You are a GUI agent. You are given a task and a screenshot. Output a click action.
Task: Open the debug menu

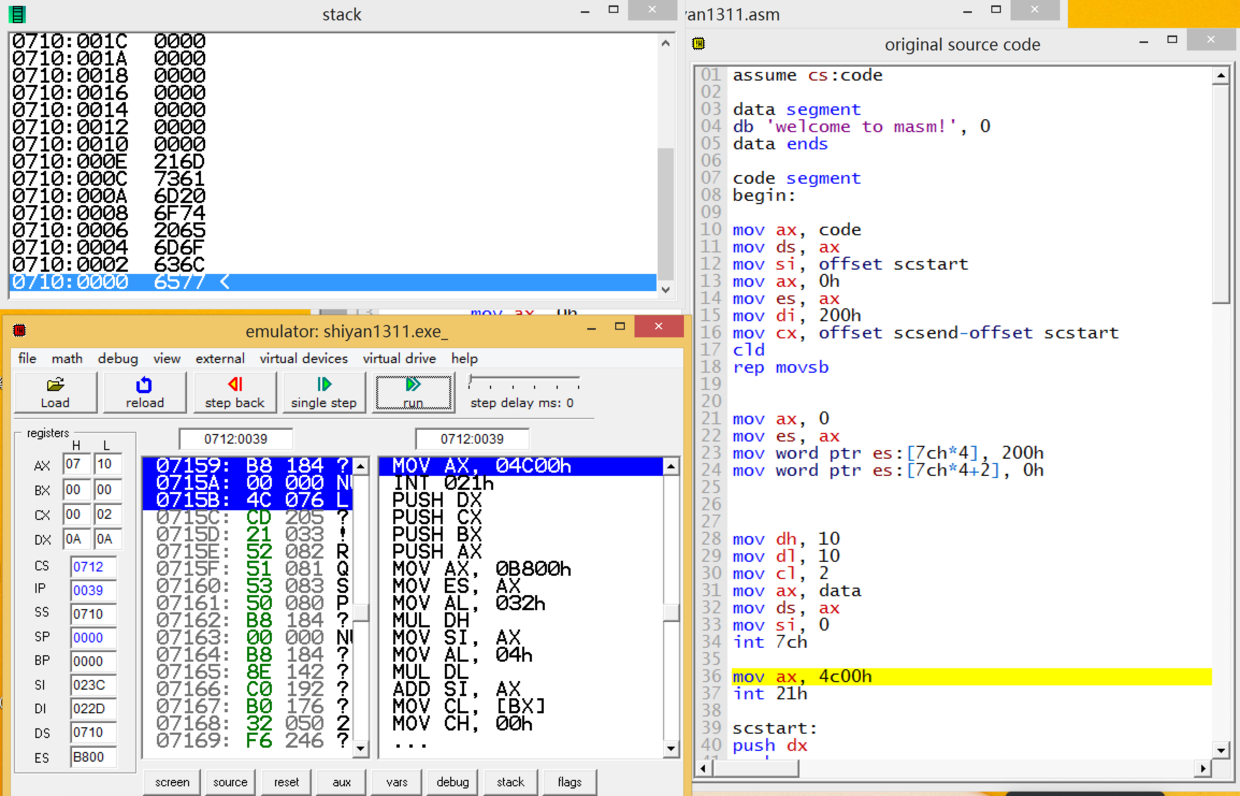coord(117,358)
